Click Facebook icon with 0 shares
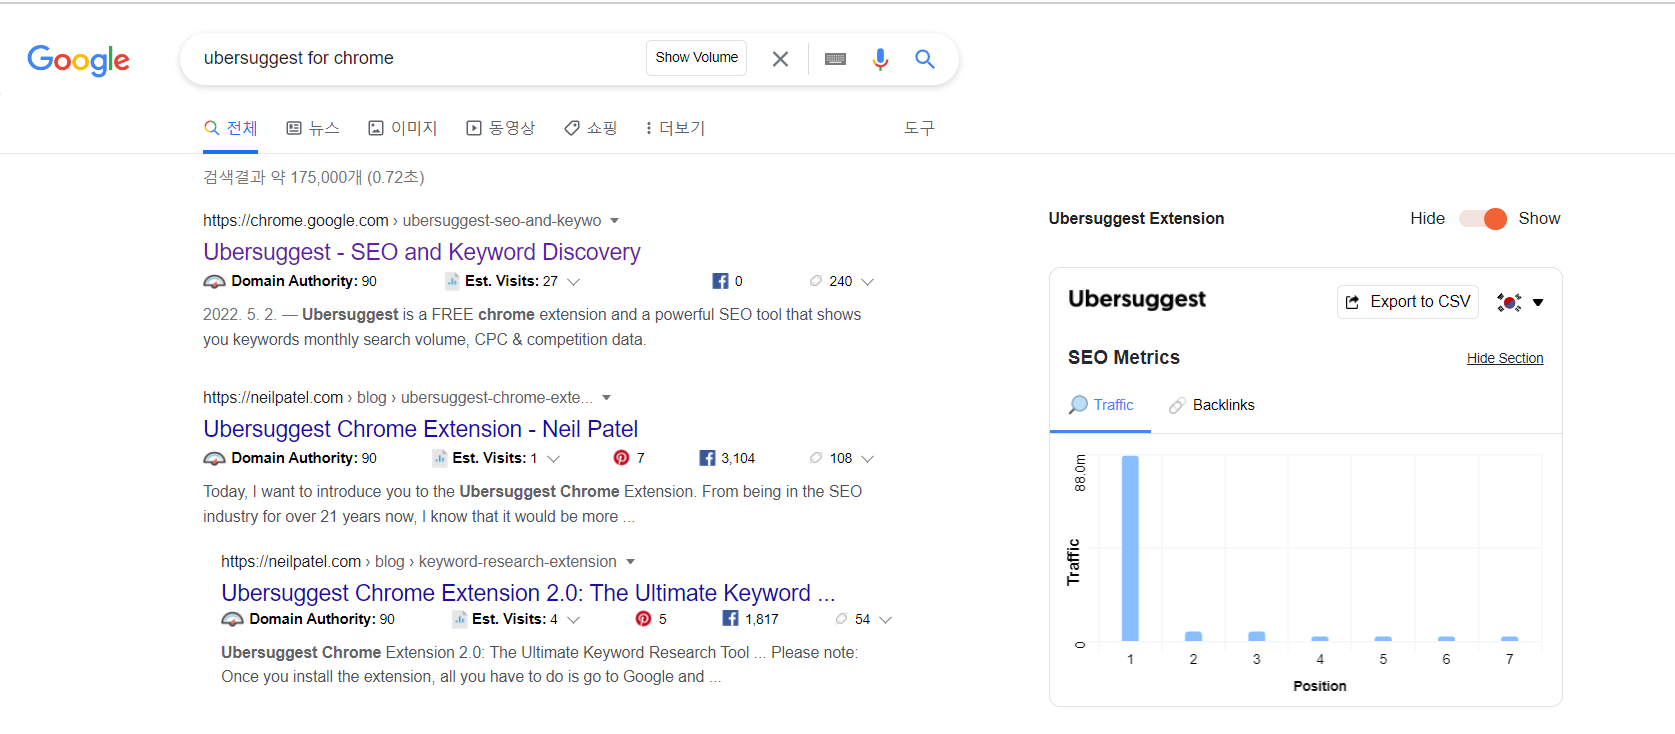The height and width of the screenshot is (734, 1675). pyautogui.click(x=720, y=281)
